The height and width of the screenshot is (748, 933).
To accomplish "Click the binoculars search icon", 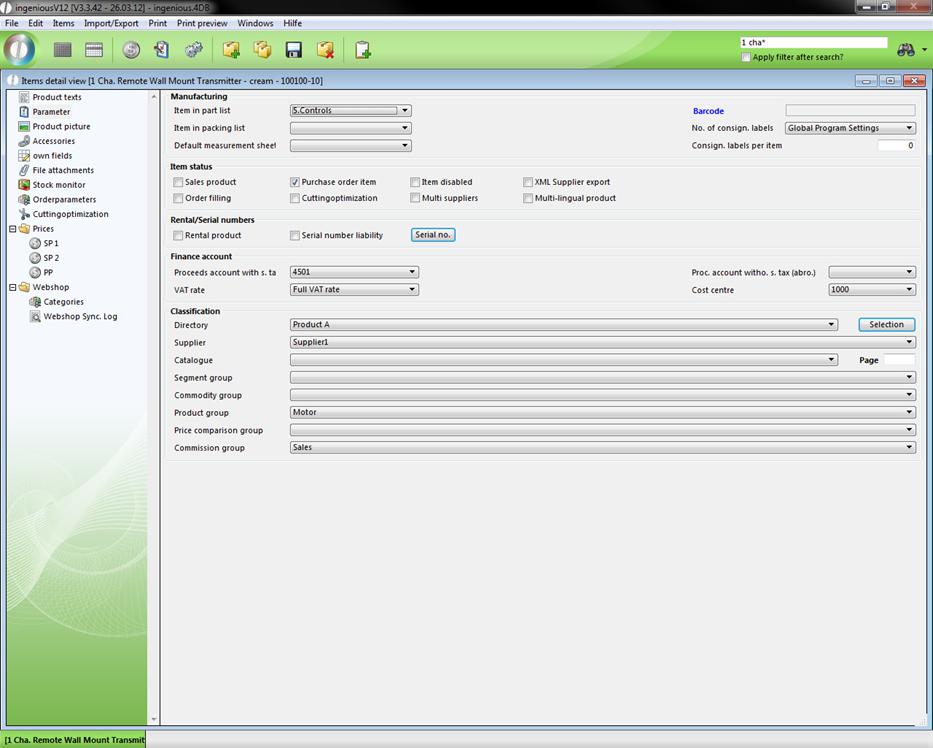I will click(906, 50).
